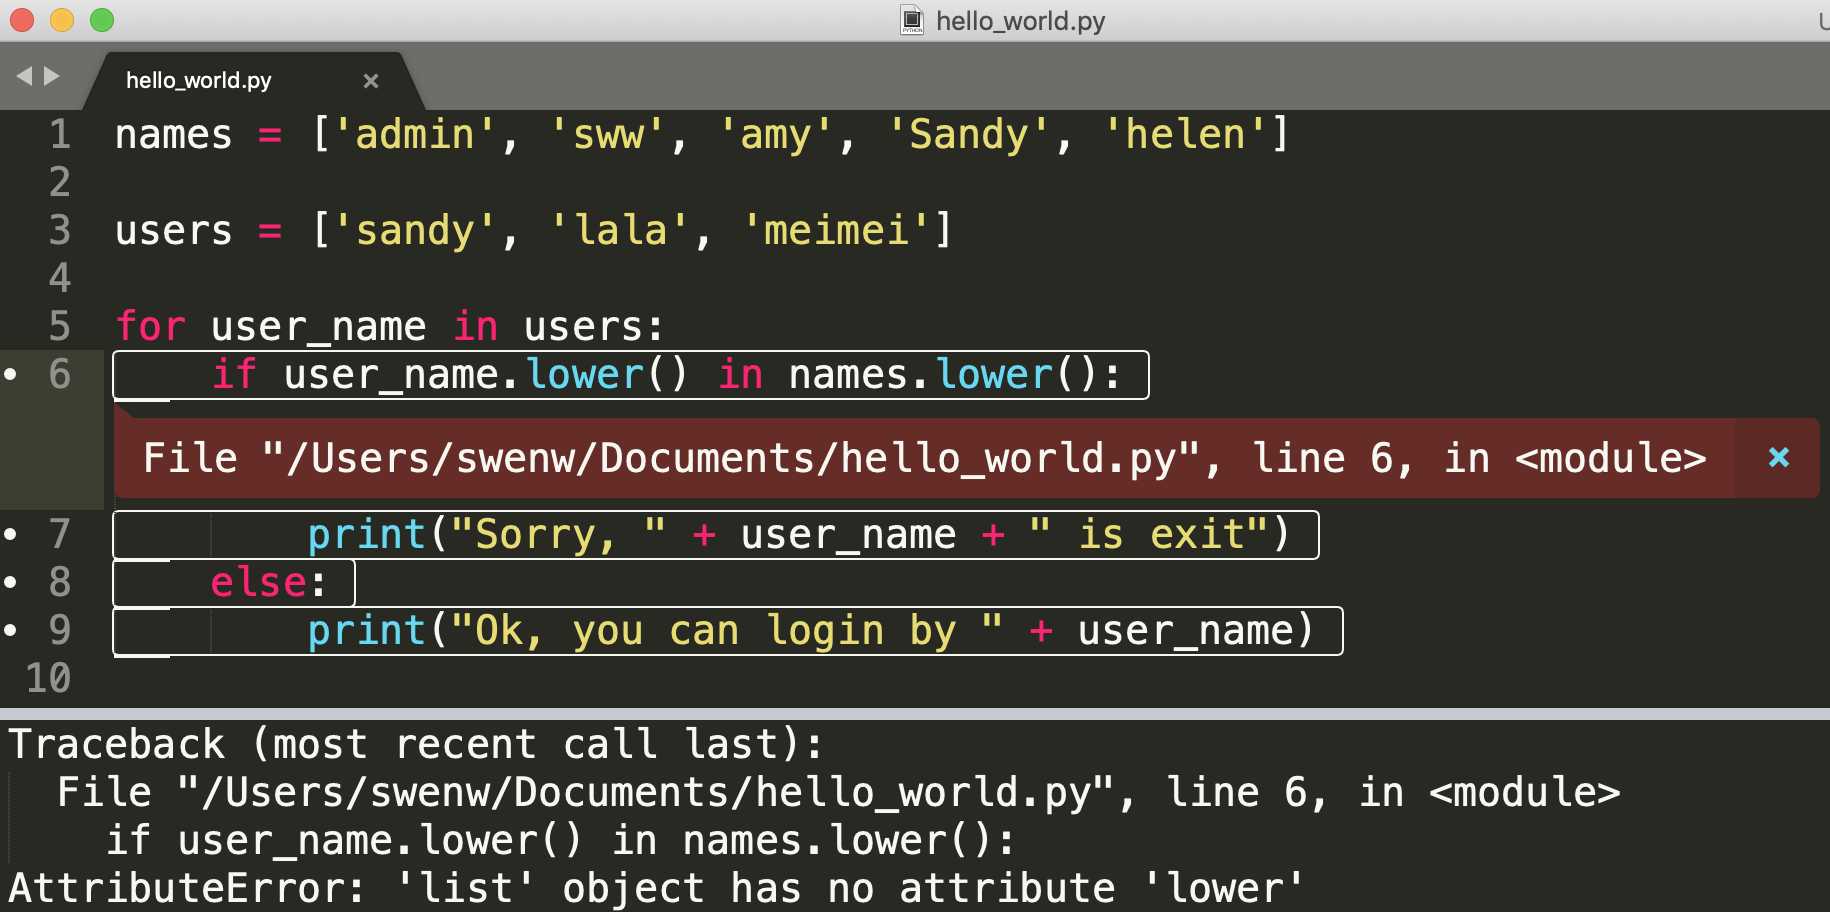Click line number 8 in gutter
1830x912 pixels.
60,582
